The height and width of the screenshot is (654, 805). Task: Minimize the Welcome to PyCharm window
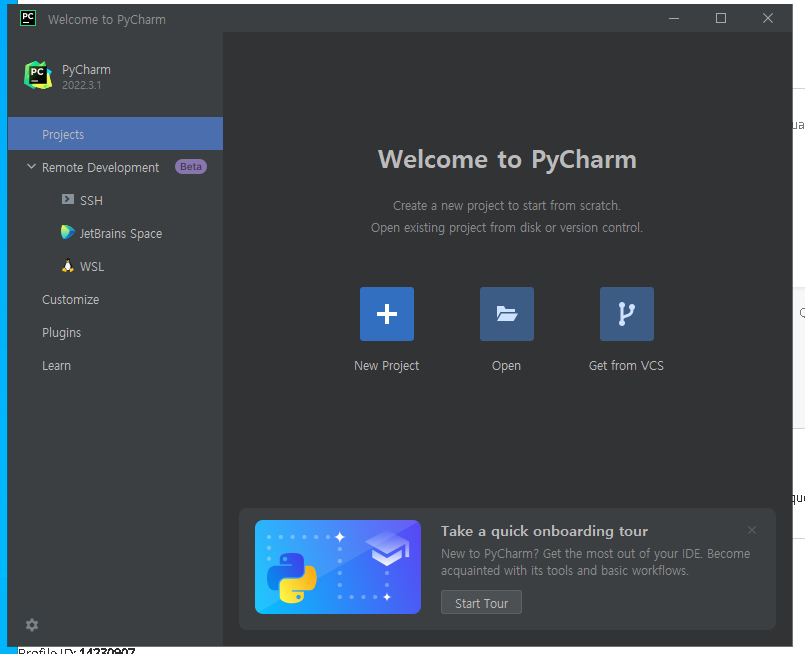pos(674,18)
